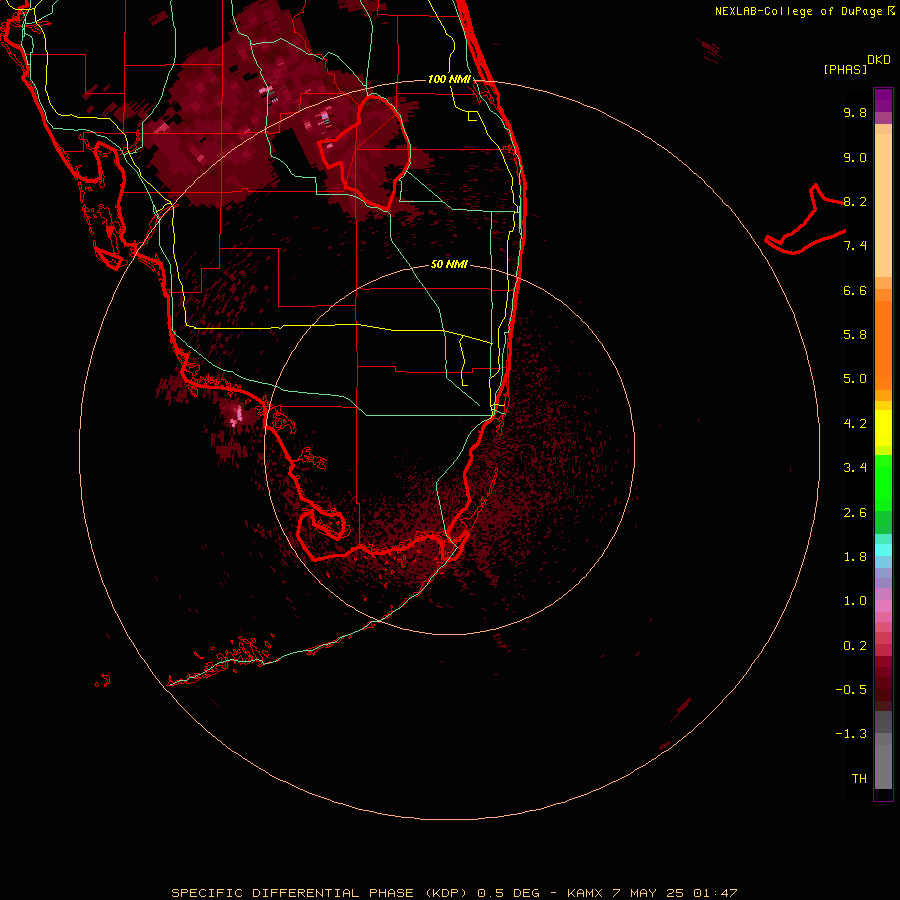The width and height of the screenshot is (900, 900).
Task: Click the 9.0 colorbar value
Action: pos(855,157)
